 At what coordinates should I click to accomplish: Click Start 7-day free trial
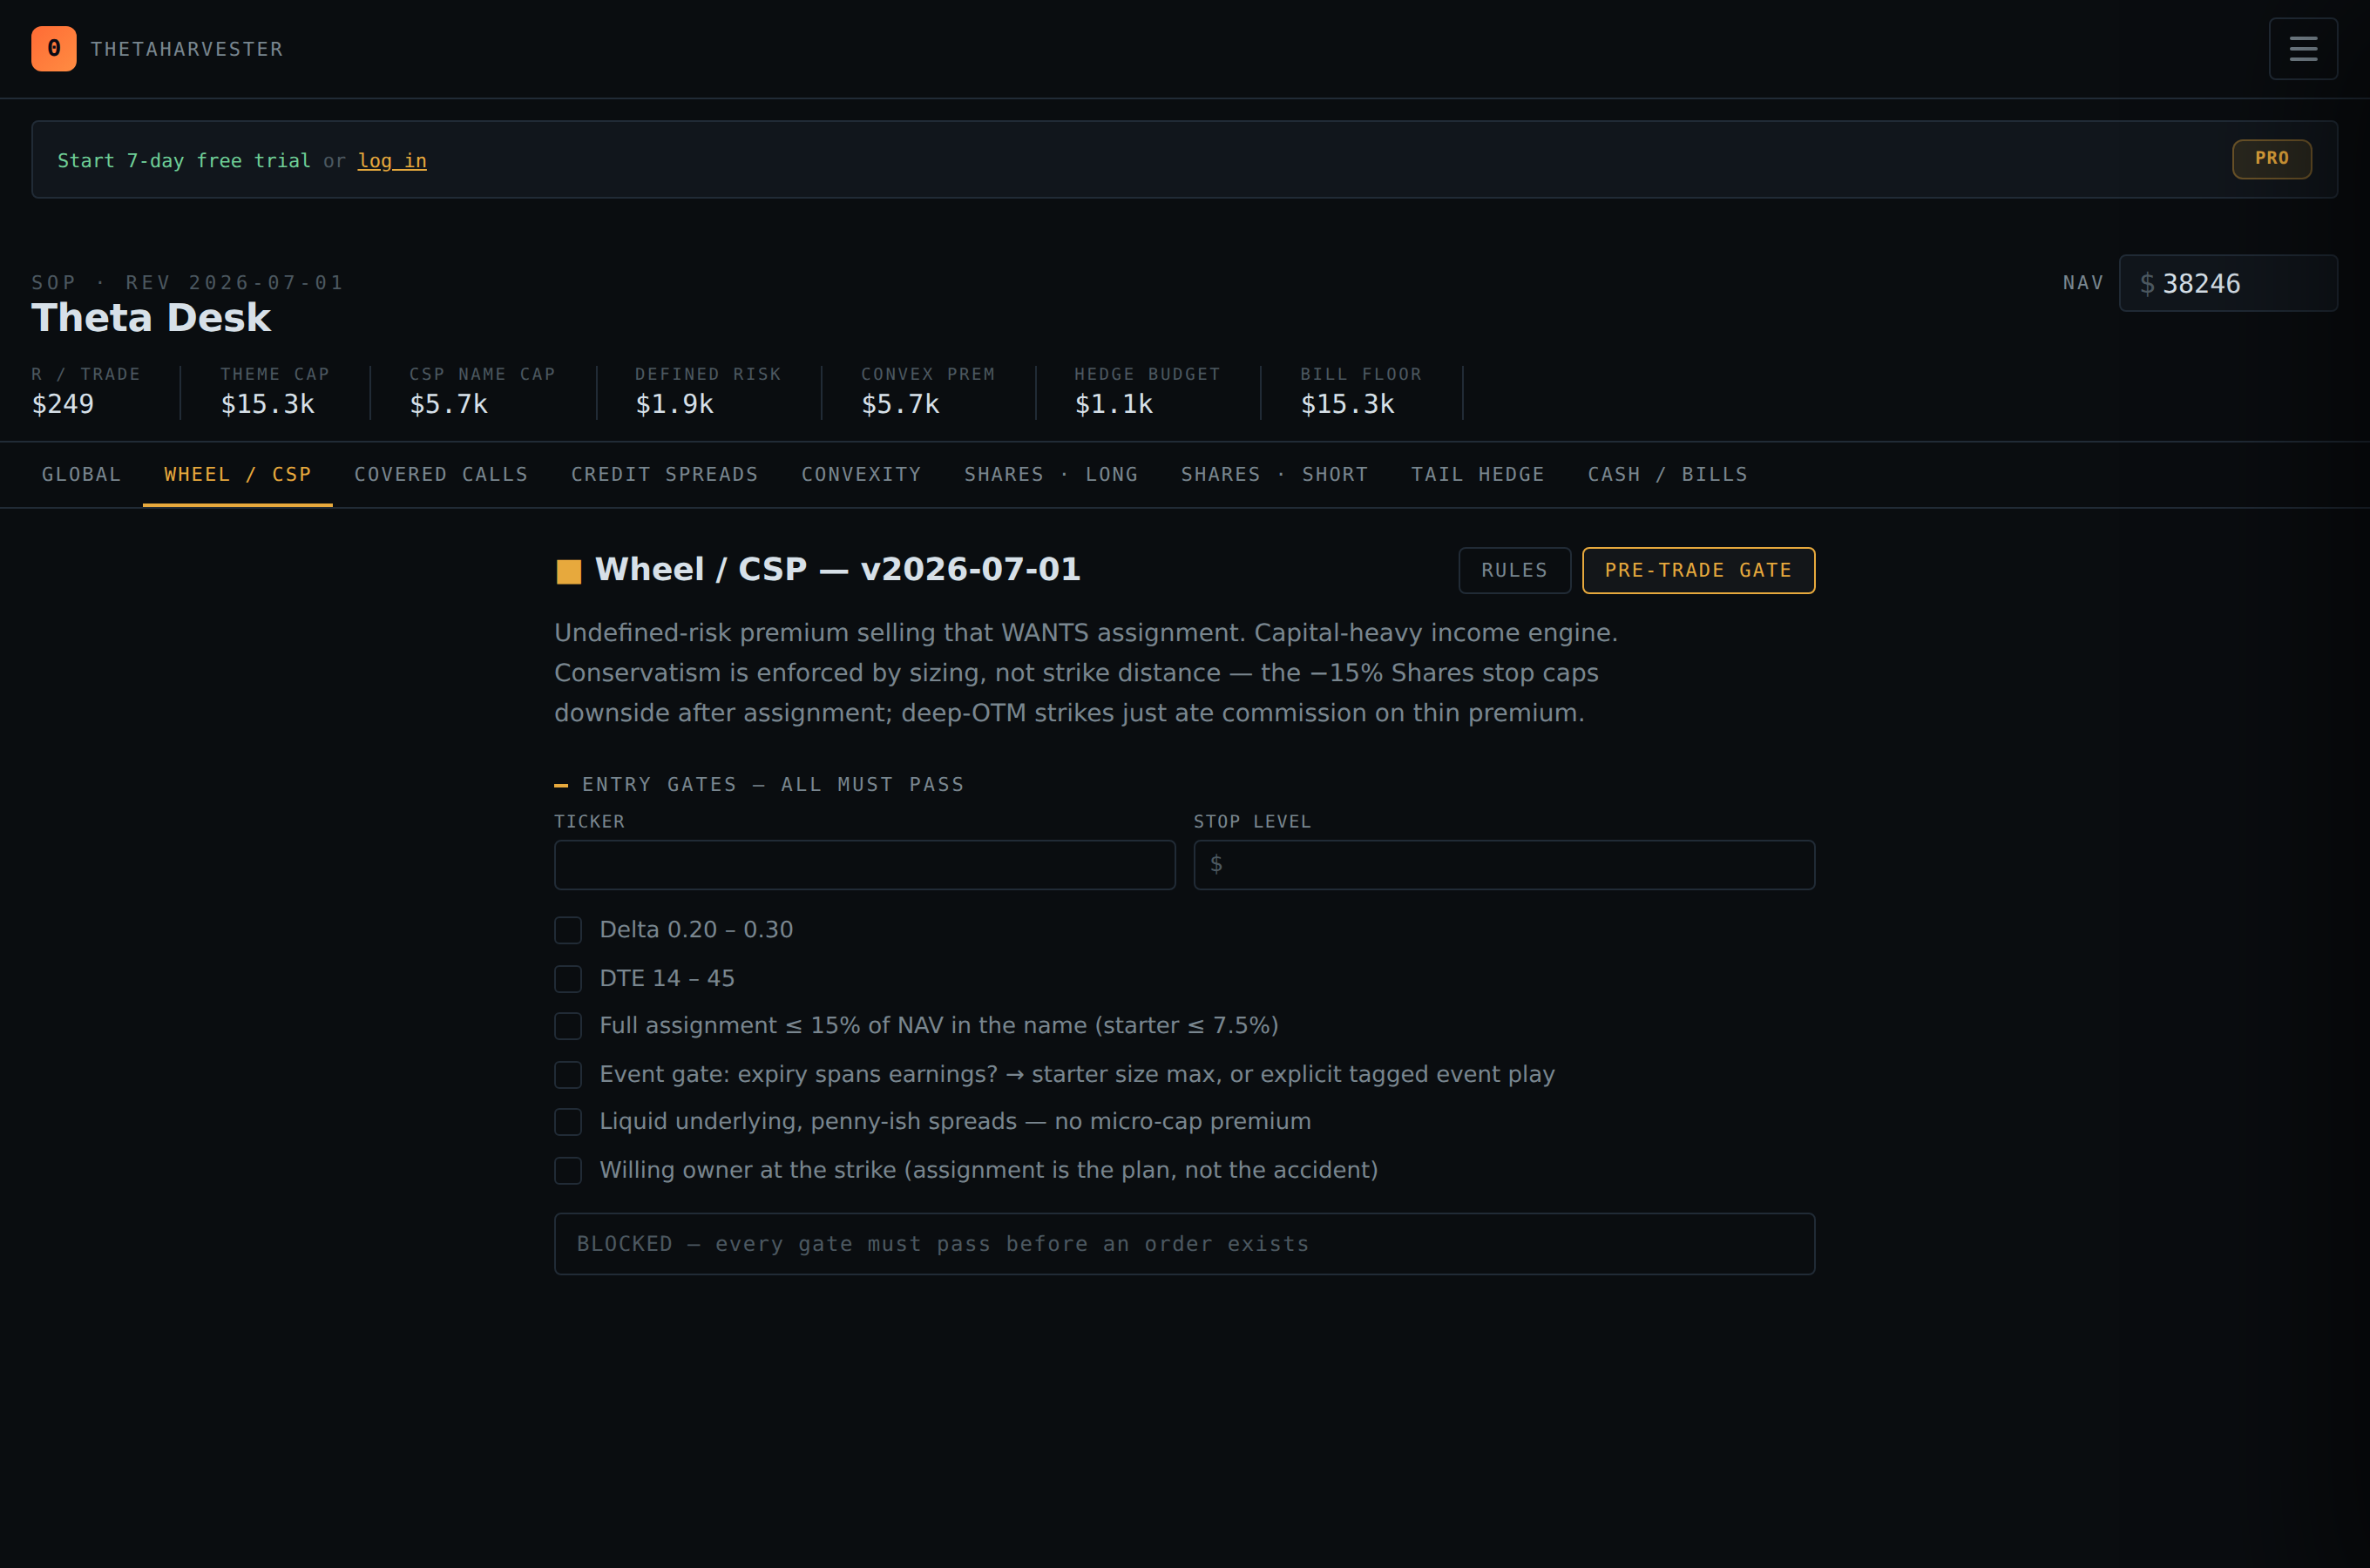tap(184, 161)
